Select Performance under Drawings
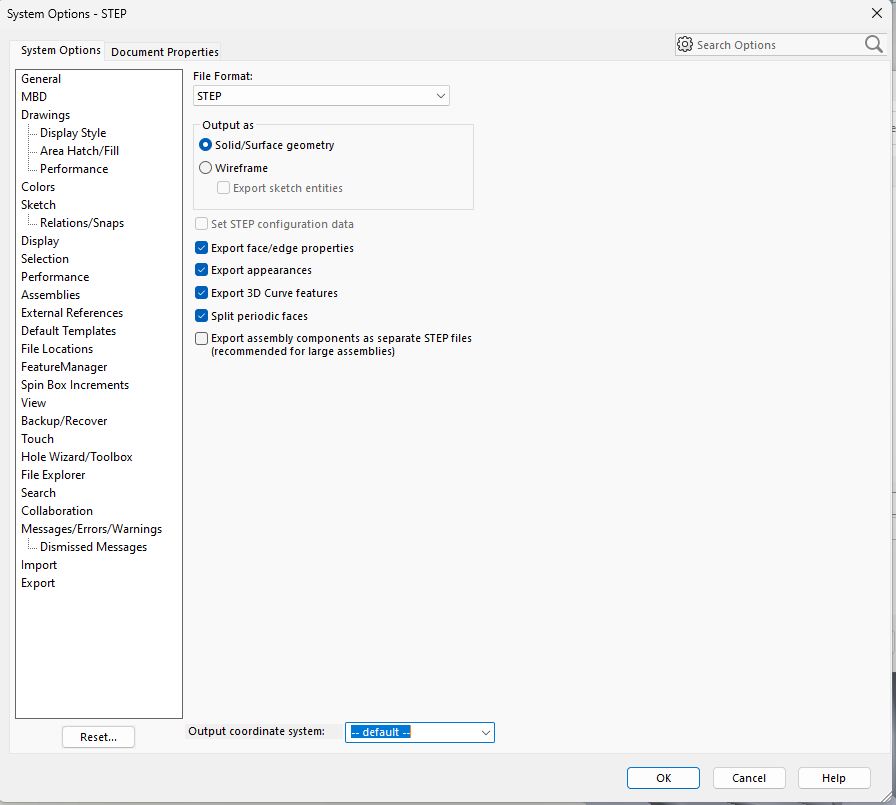Viewport: 896px width, 805px height. click(x=74, y=169)
